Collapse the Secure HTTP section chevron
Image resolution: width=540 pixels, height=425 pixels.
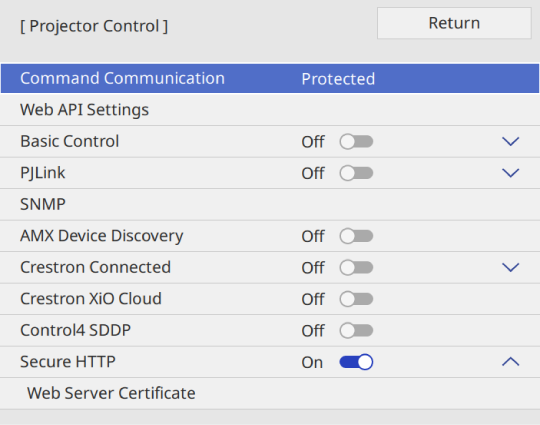point(510,362)
